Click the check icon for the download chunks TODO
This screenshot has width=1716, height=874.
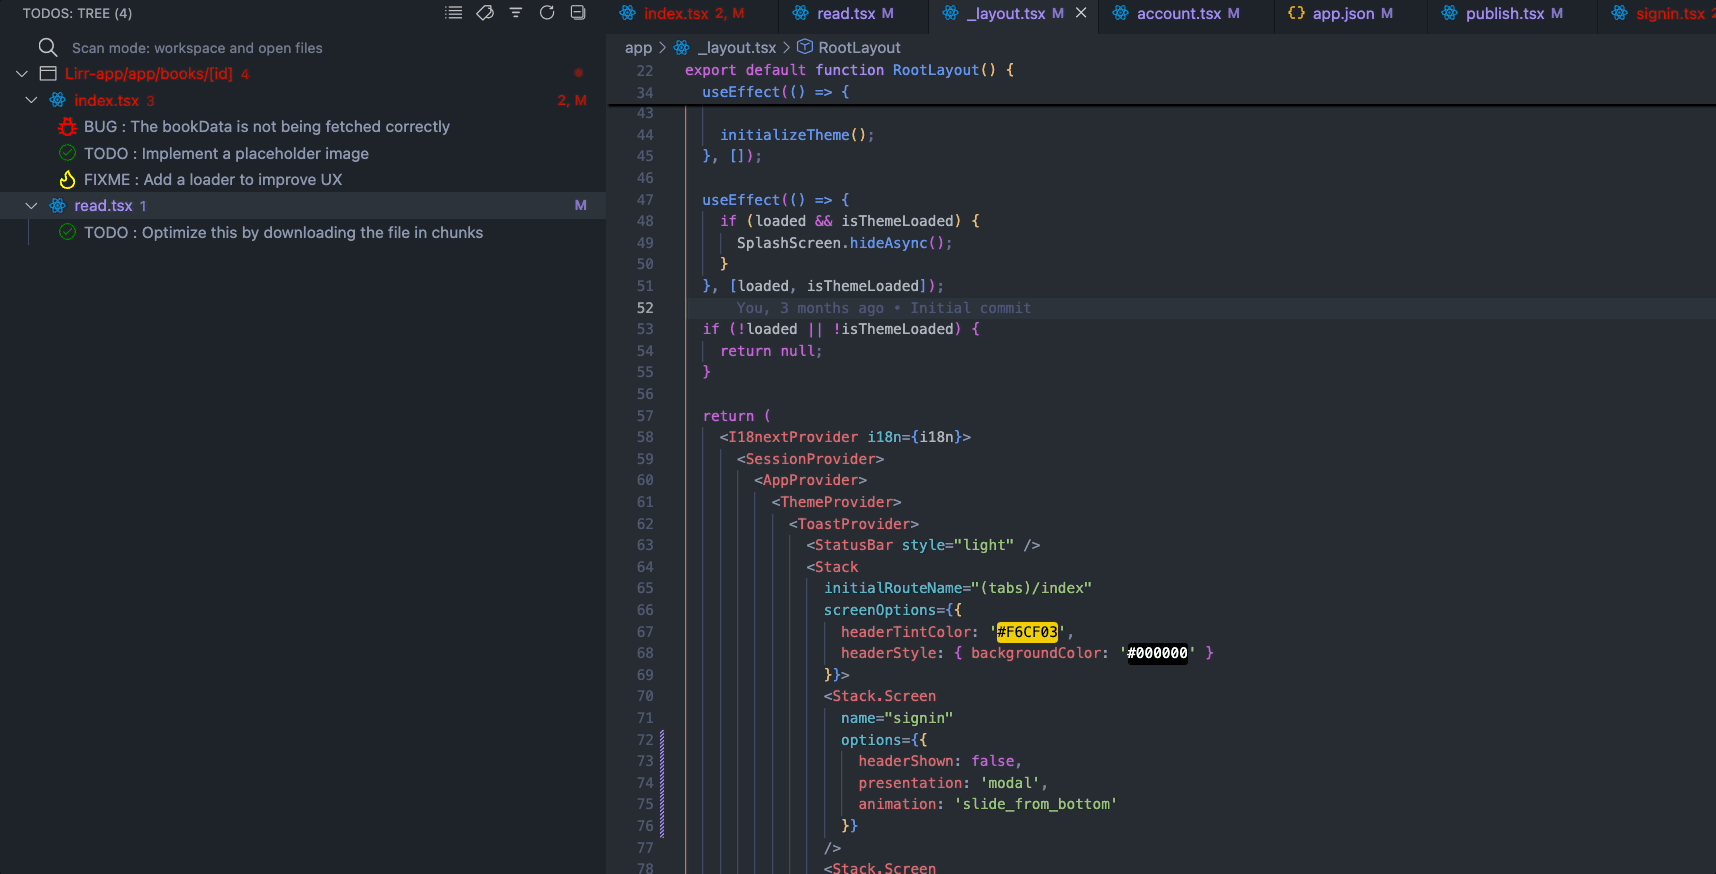67,232
